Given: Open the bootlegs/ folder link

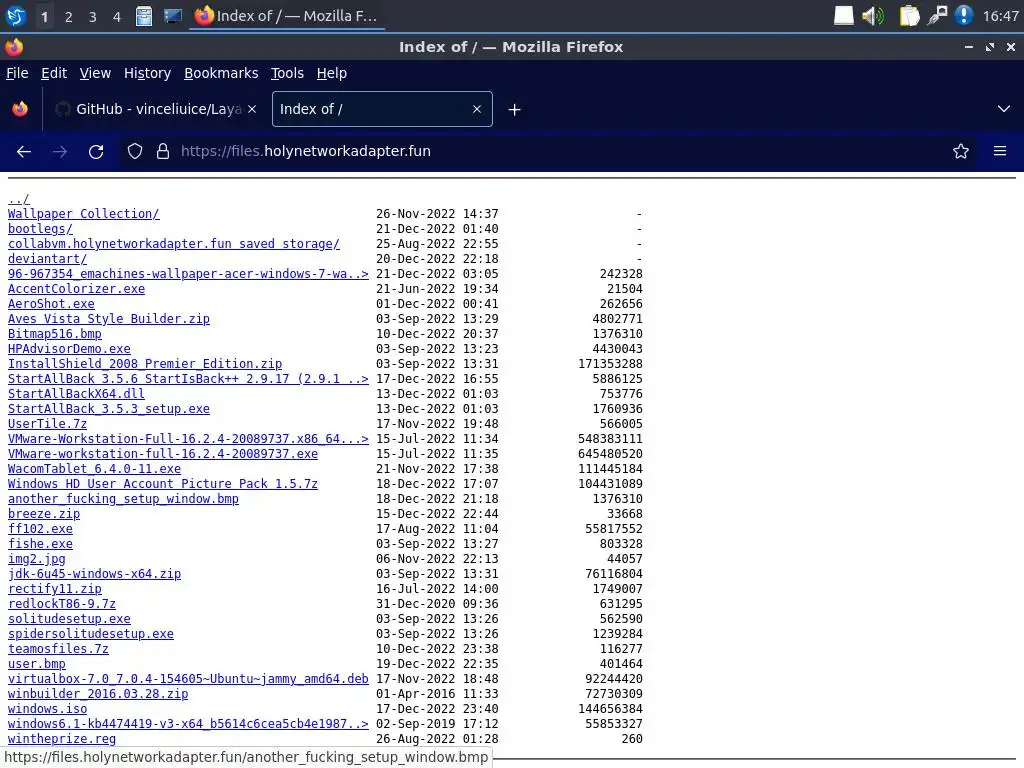Looking at the screenshot, I should 40,229.
